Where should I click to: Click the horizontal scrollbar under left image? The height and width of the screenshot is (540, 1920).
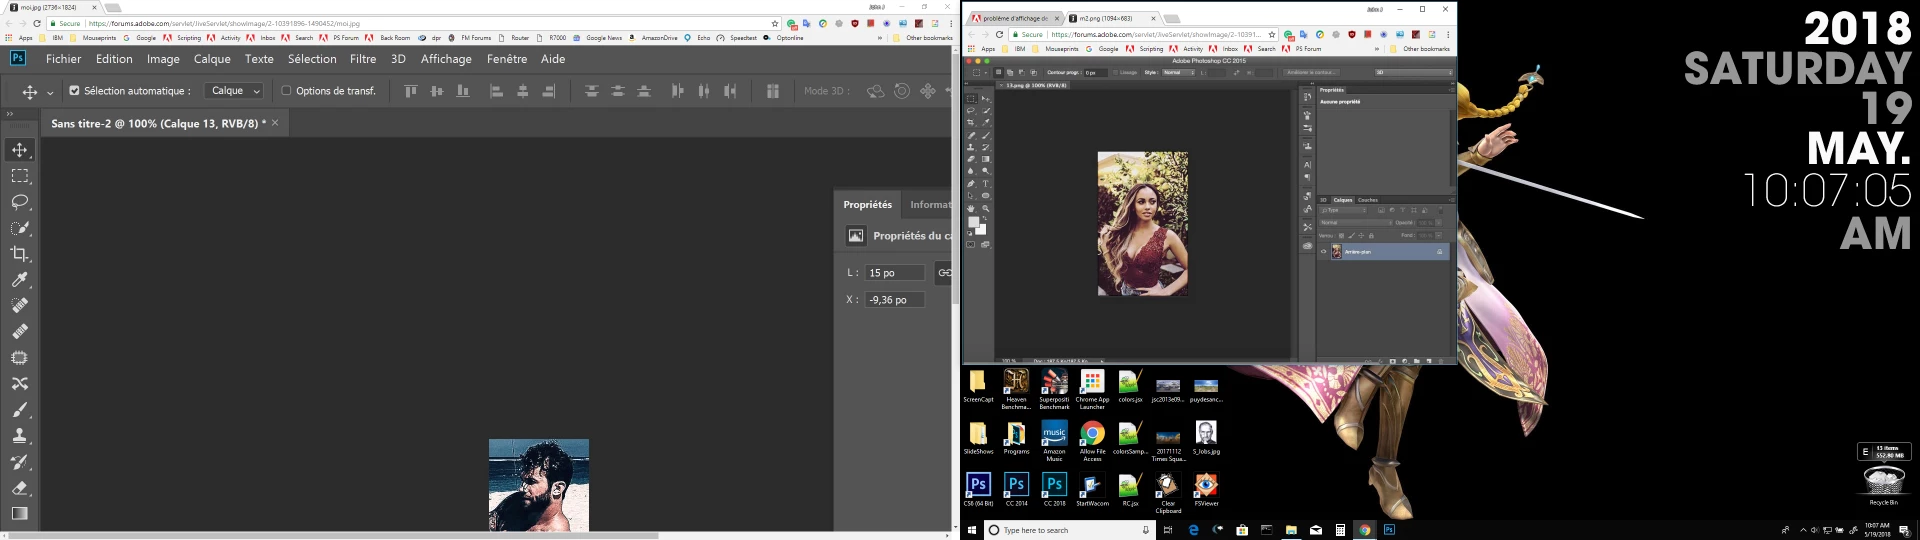[x=334, y=535]
